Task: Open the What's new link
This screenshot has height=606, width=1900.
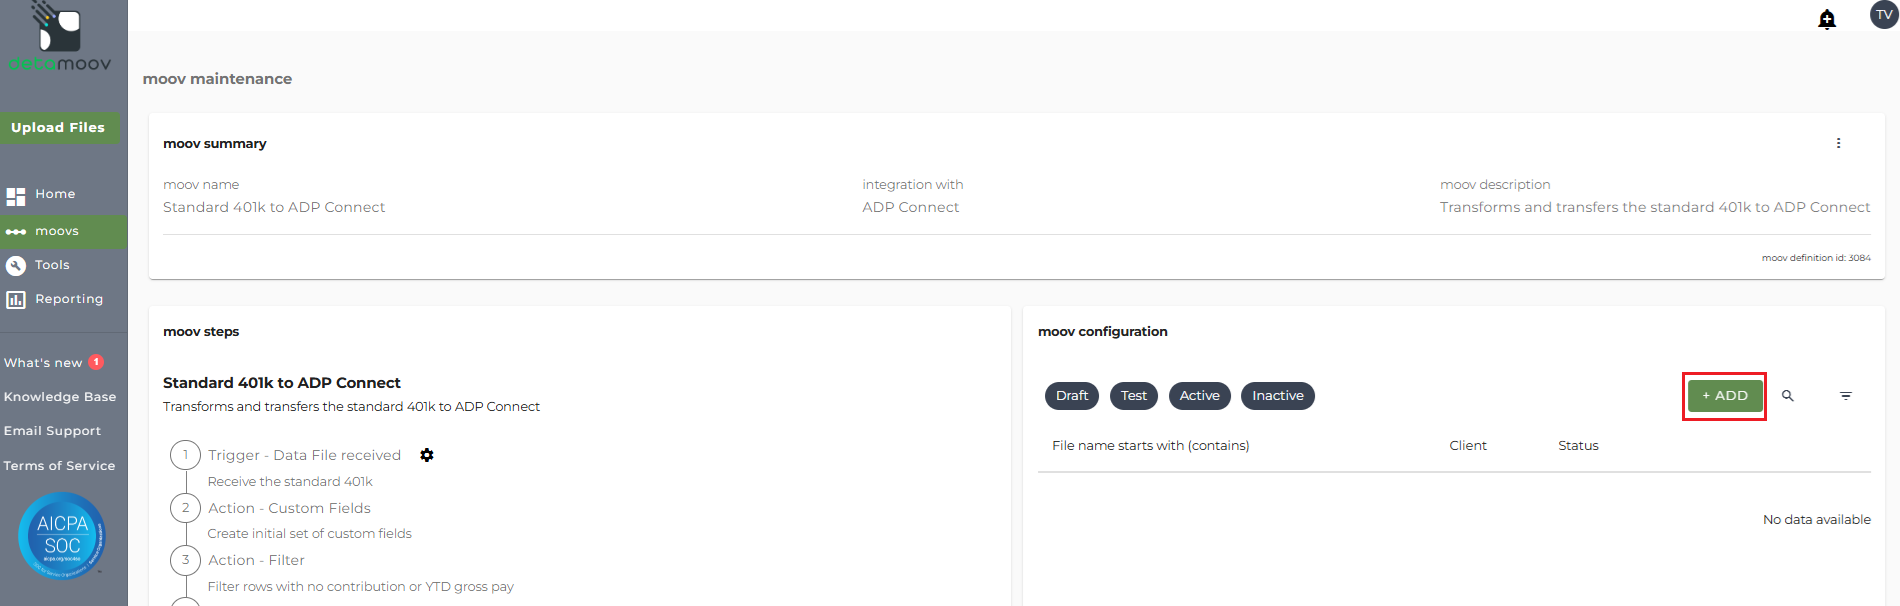Action: pos(43,363)
